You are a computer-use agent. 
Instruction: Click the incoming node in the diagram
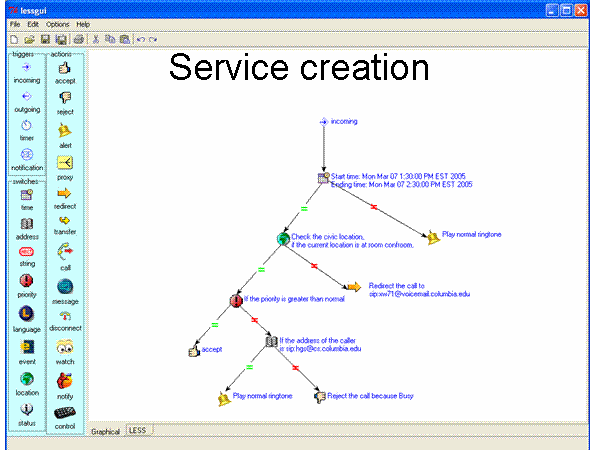[323, 121]
